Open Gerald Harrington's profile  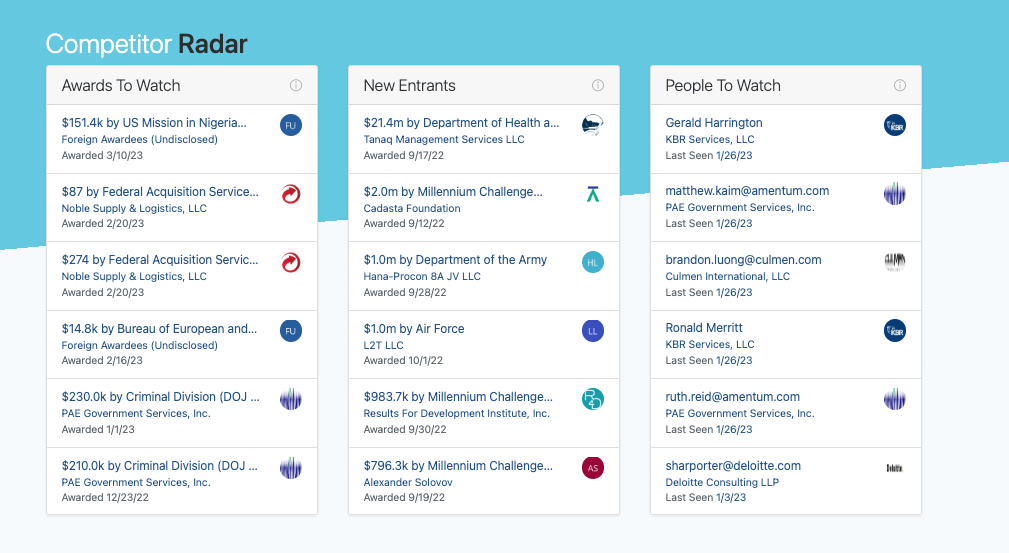714,123
